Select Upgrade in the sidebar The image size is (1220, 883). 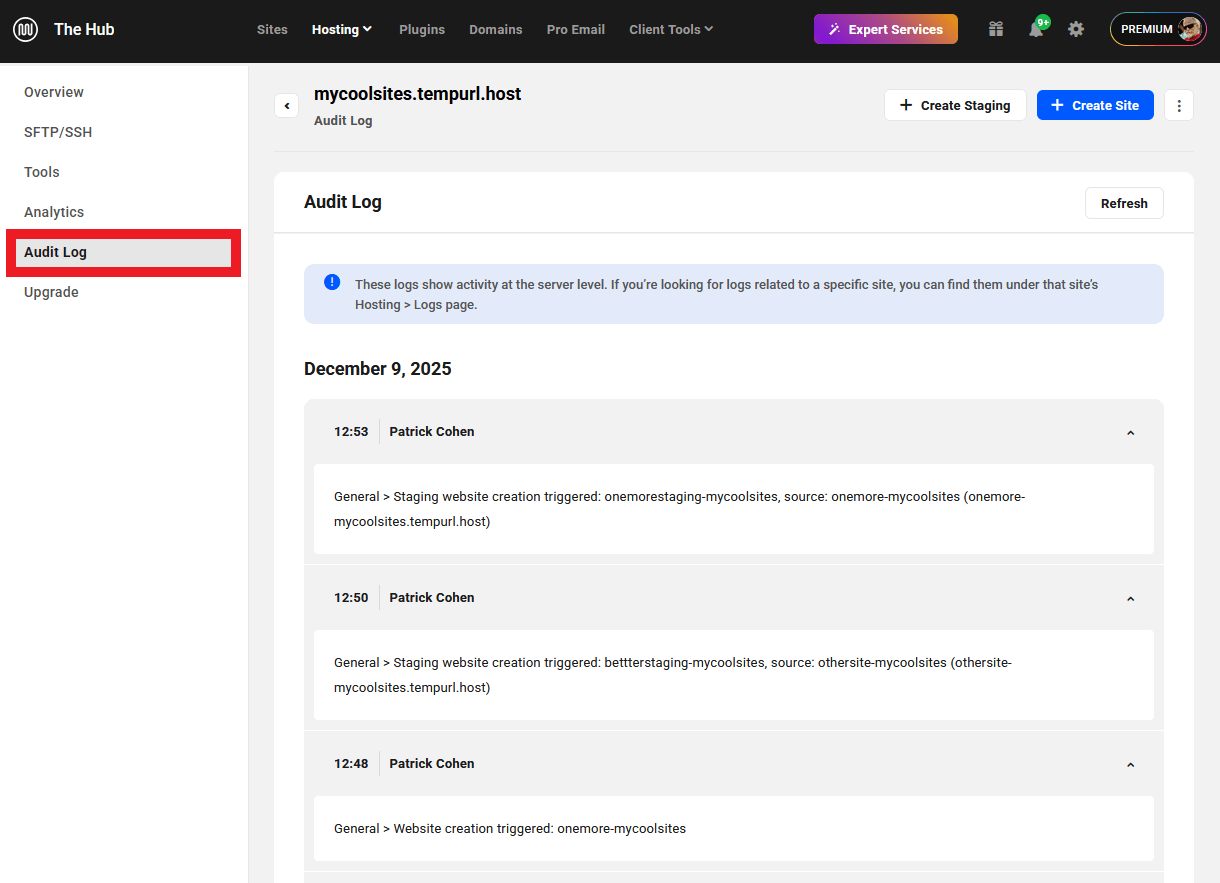pyautogui.click(x=51, y=292)
